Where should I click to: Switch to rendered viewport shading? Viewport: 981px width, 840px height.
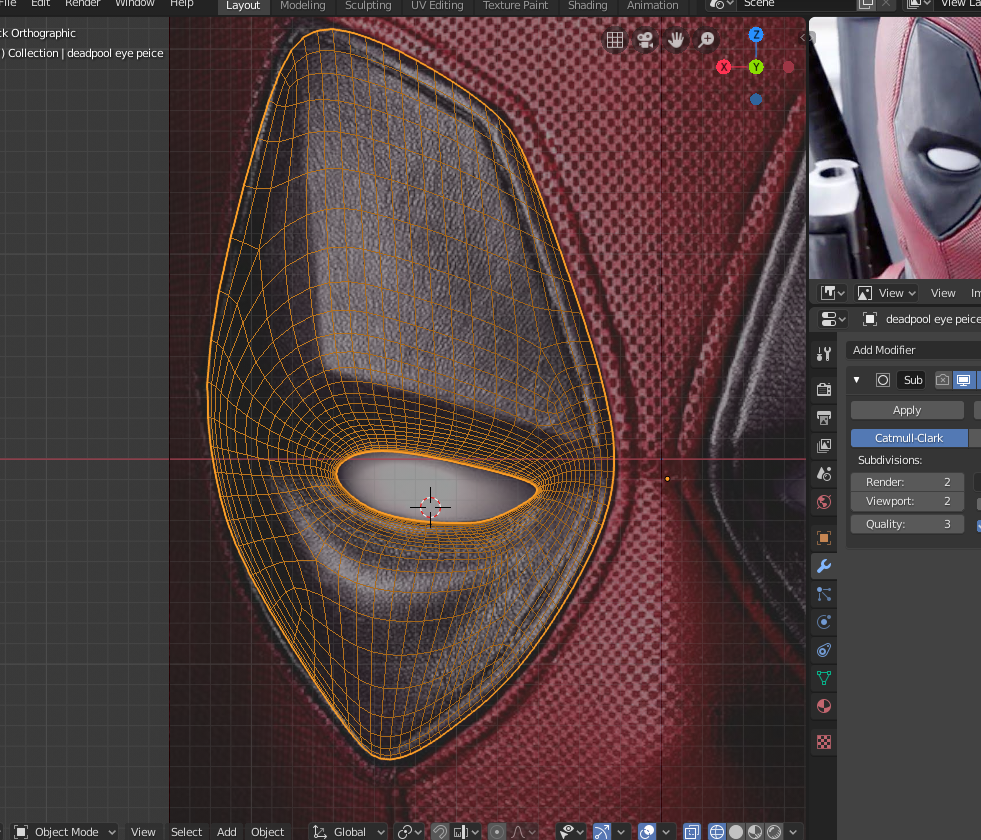775,832
